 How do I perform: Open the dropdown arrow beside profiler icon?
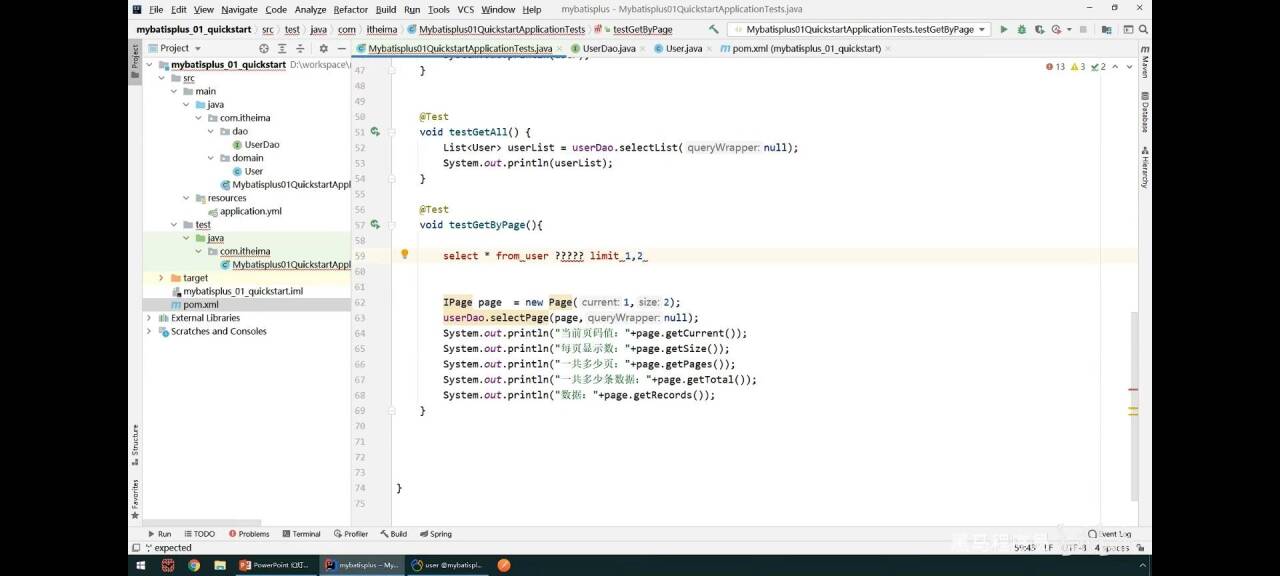(x=1069, y=30)
